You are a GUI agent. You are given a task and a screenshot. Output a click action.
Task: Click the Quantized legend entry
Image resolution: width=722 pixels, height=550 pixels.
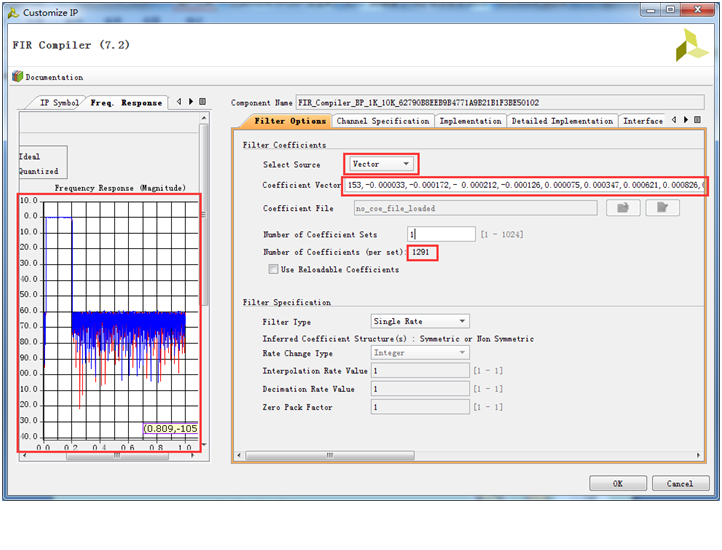pos(39,171)
